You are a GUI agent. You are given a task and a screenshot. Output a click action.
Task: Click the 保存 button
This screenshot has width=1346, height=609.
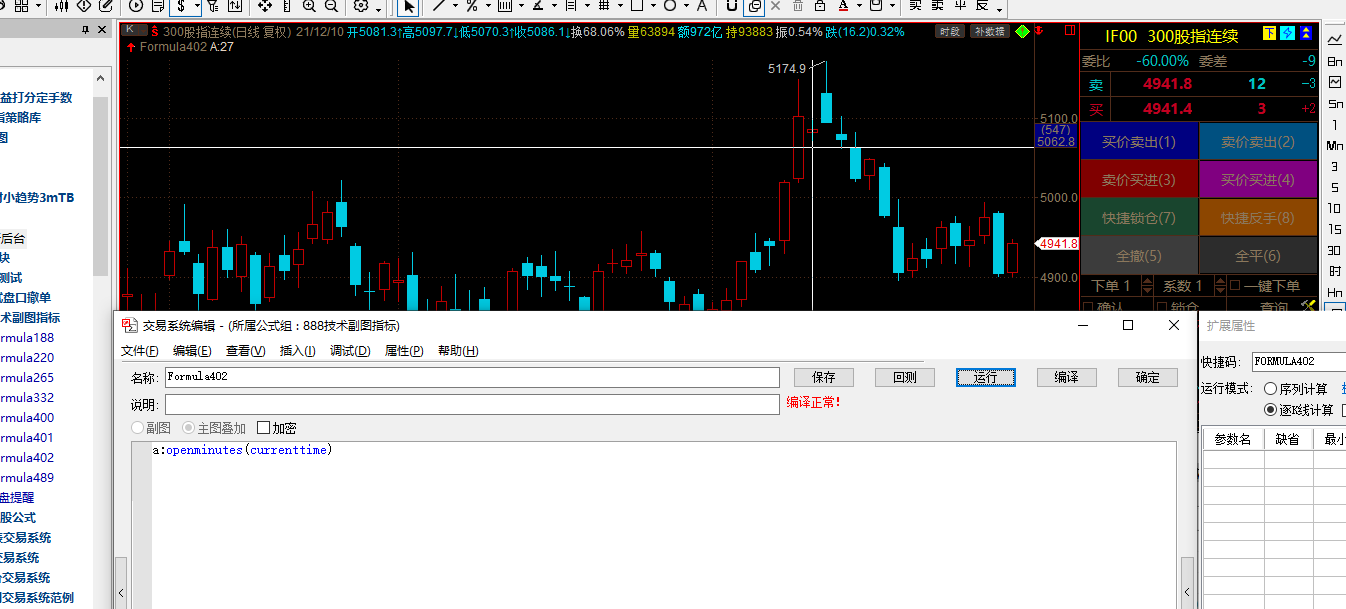(x=824, y=377)
